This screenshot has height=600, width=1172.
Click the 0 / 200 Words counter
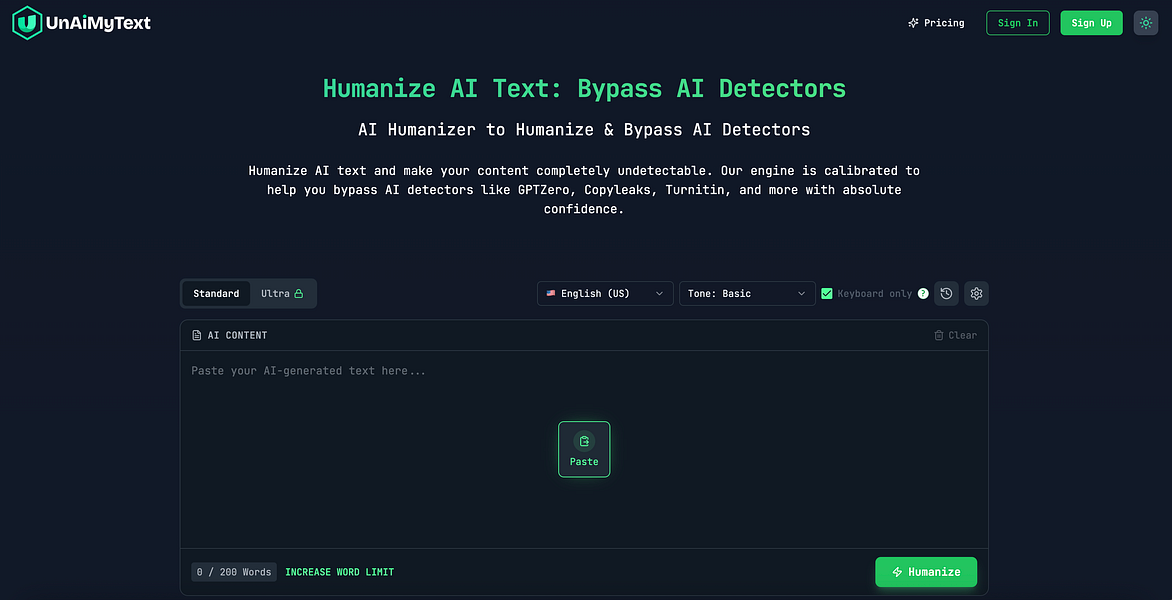click(234, 572)
